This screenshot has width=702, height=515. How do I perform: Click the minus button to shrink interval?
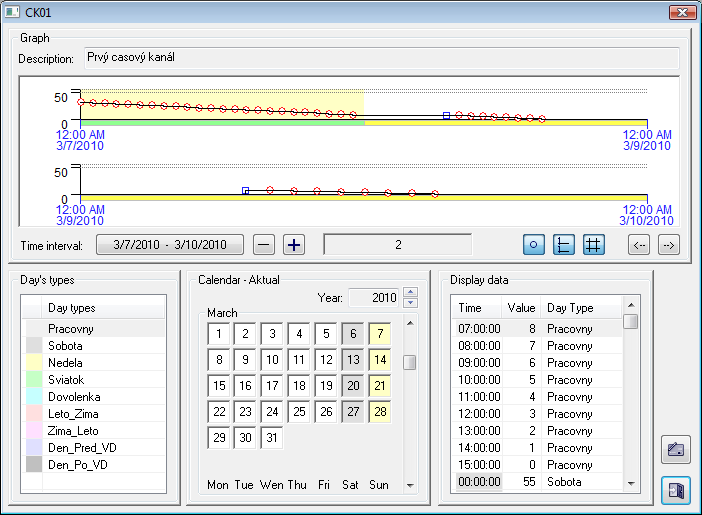(x=263, y=244)
